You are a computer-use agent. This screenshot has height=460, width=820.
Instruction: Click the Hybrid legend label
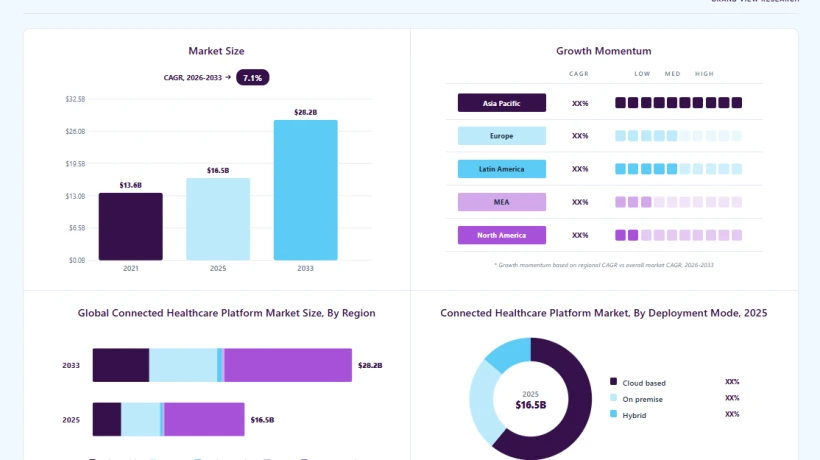[634, 416]
